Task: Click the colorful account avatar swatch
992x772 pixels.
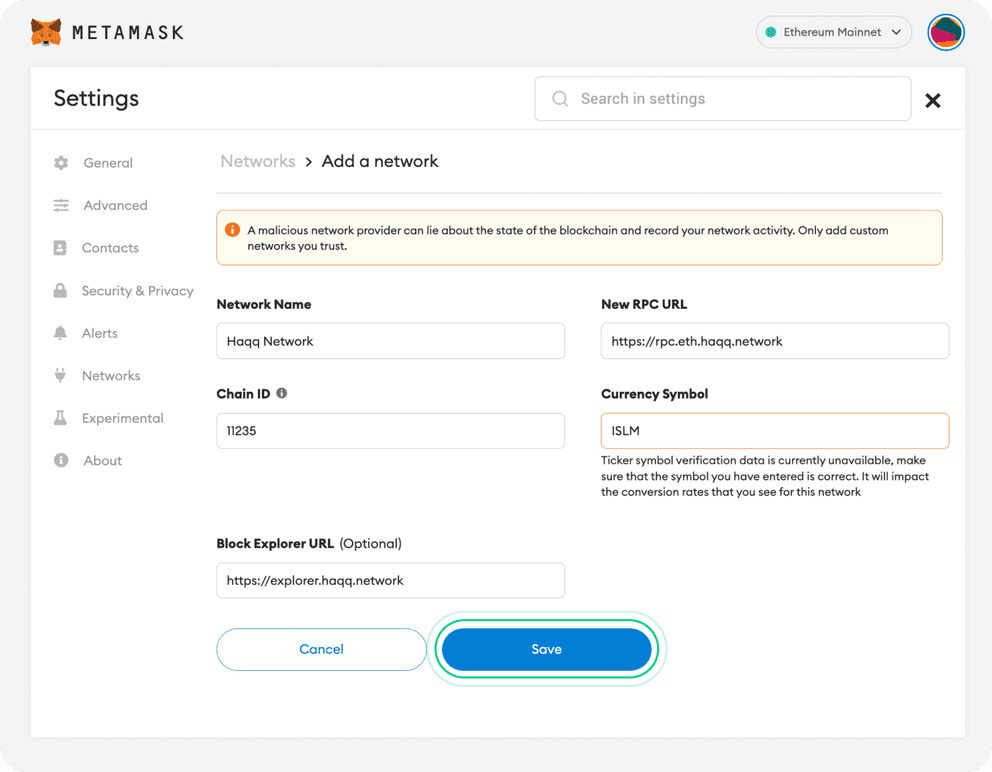Action: tap(945, 32)
